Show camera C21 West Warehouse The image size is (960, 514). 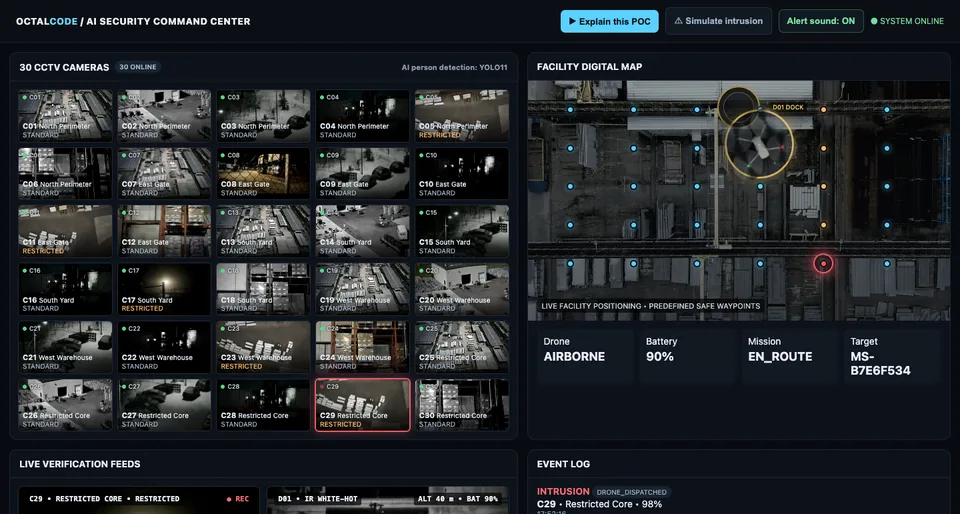click(66, 346)
